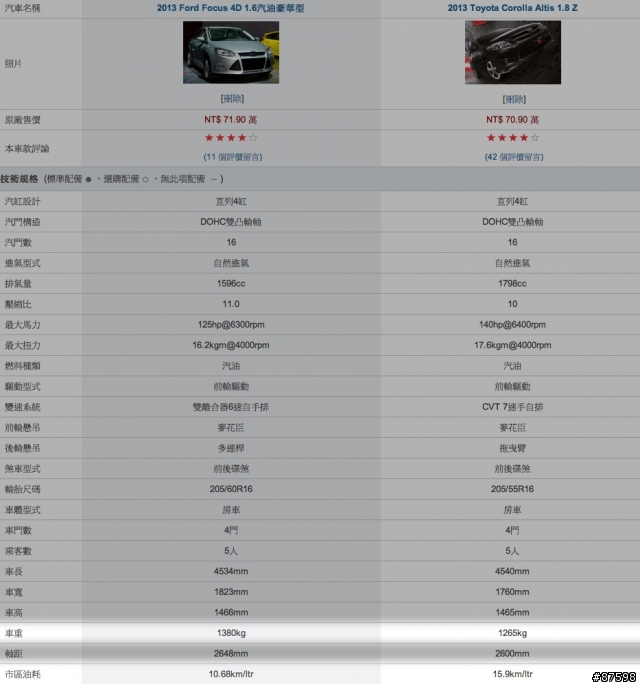640x685 pixels.
Task: Click the 10.68km/ltr fuel consumption value
Action: coord(231,674)
